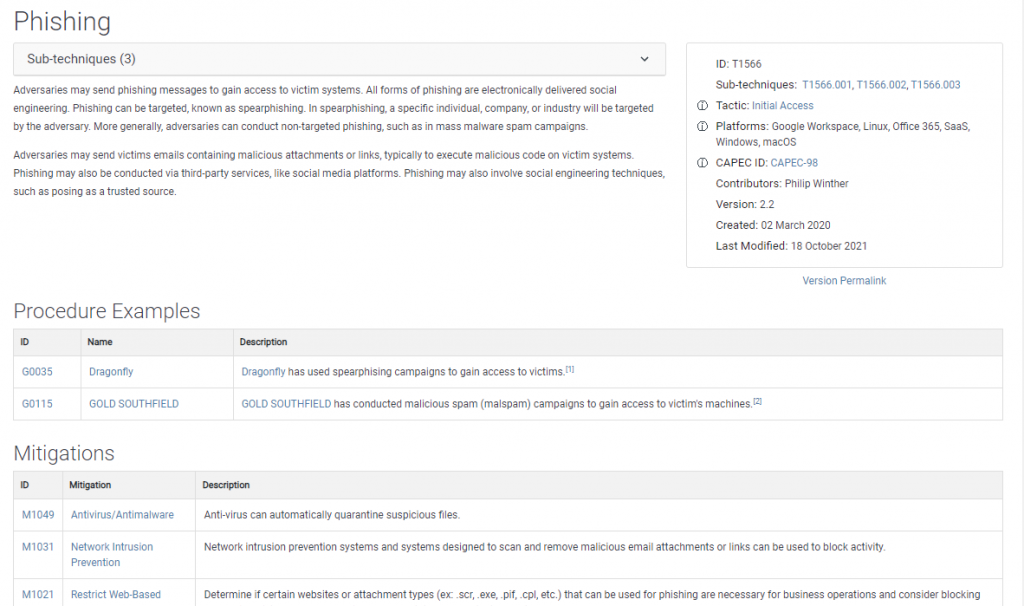Open the CAPEC-98 link

click(x=794, y=163)
